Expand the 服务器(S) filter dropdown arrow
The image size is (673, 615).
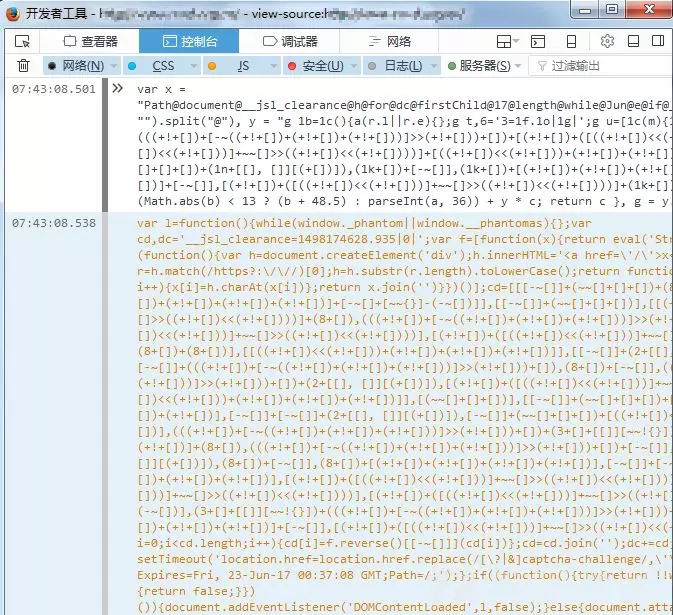pyautogui.click(x=518, y=66)
